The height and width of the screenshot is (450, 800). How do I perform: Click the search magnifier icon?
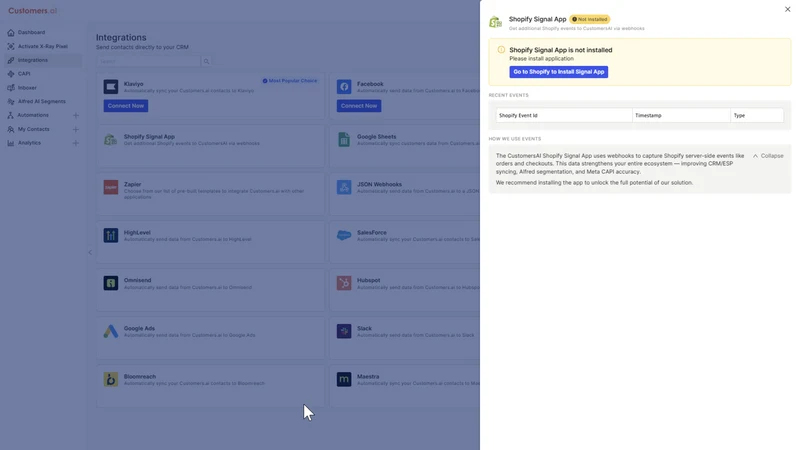click(x=207, y=61)
